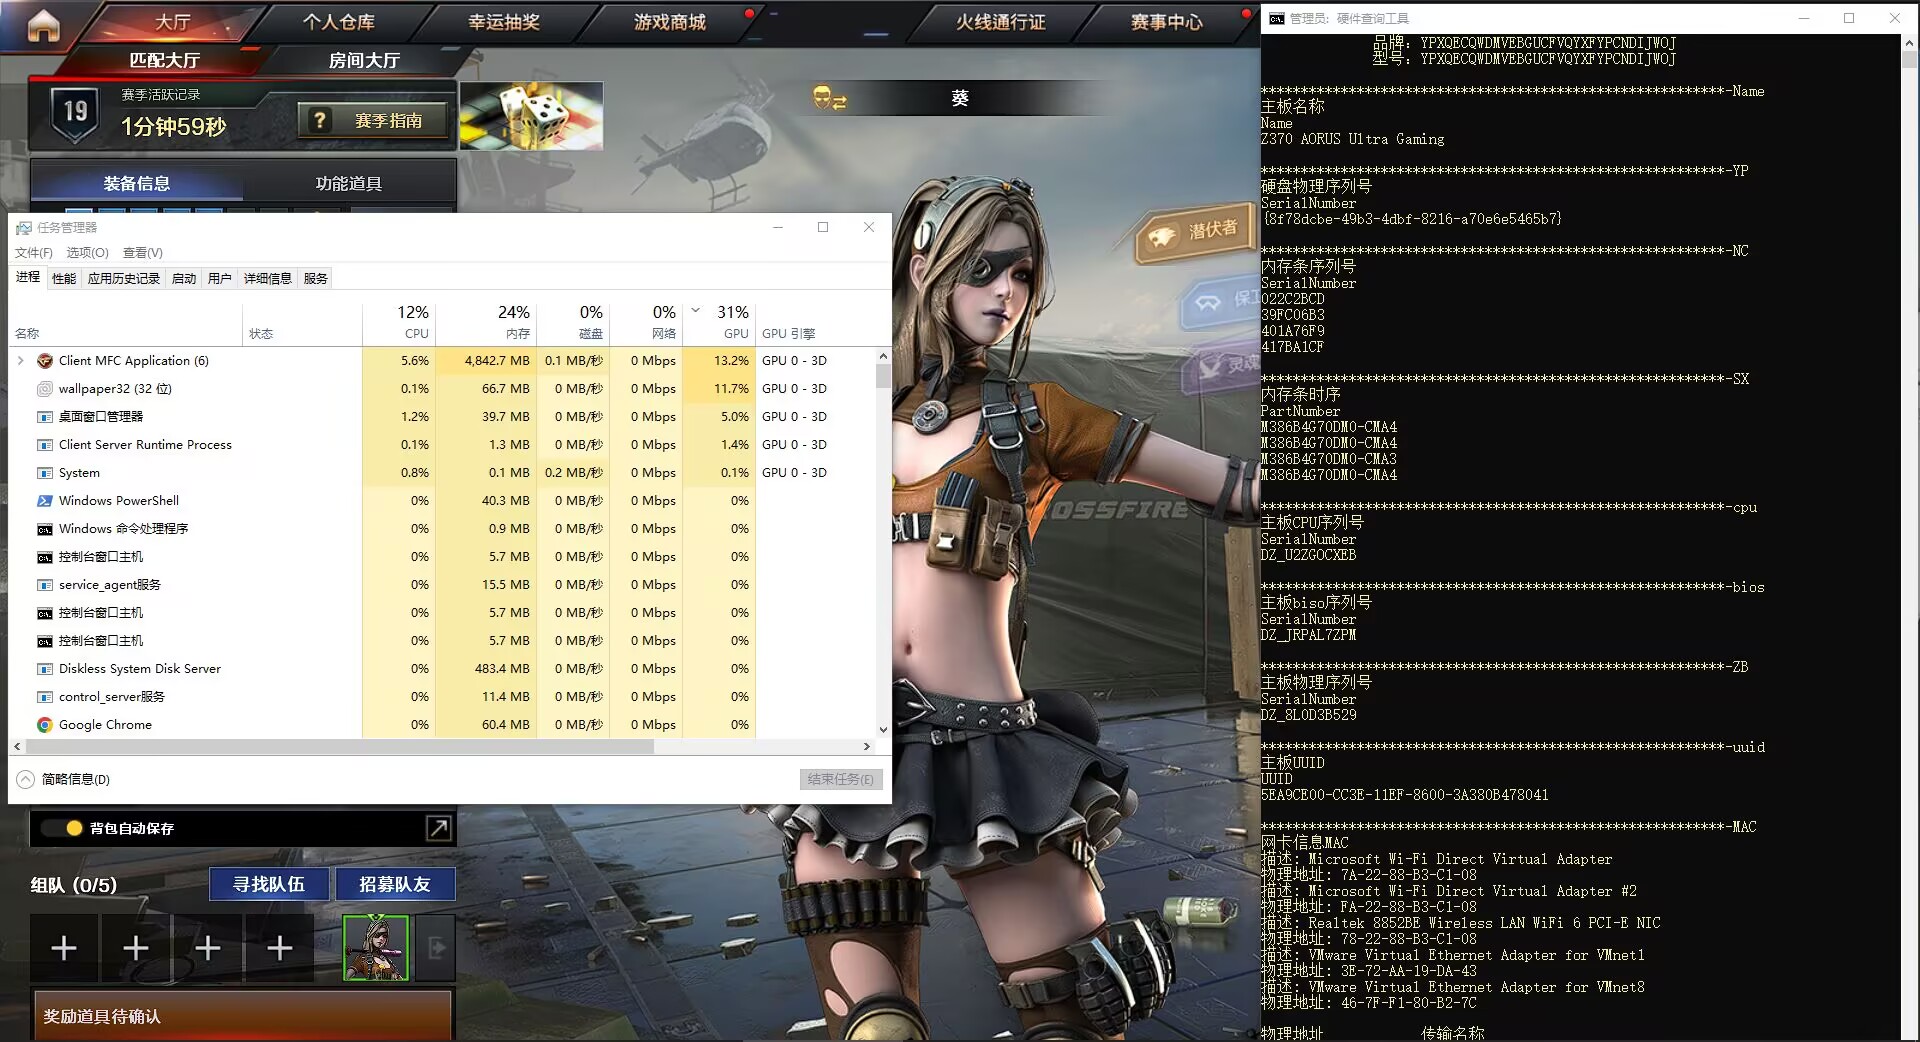Click the Task Manager horizontal scrollbar thumb

point(340,747)
